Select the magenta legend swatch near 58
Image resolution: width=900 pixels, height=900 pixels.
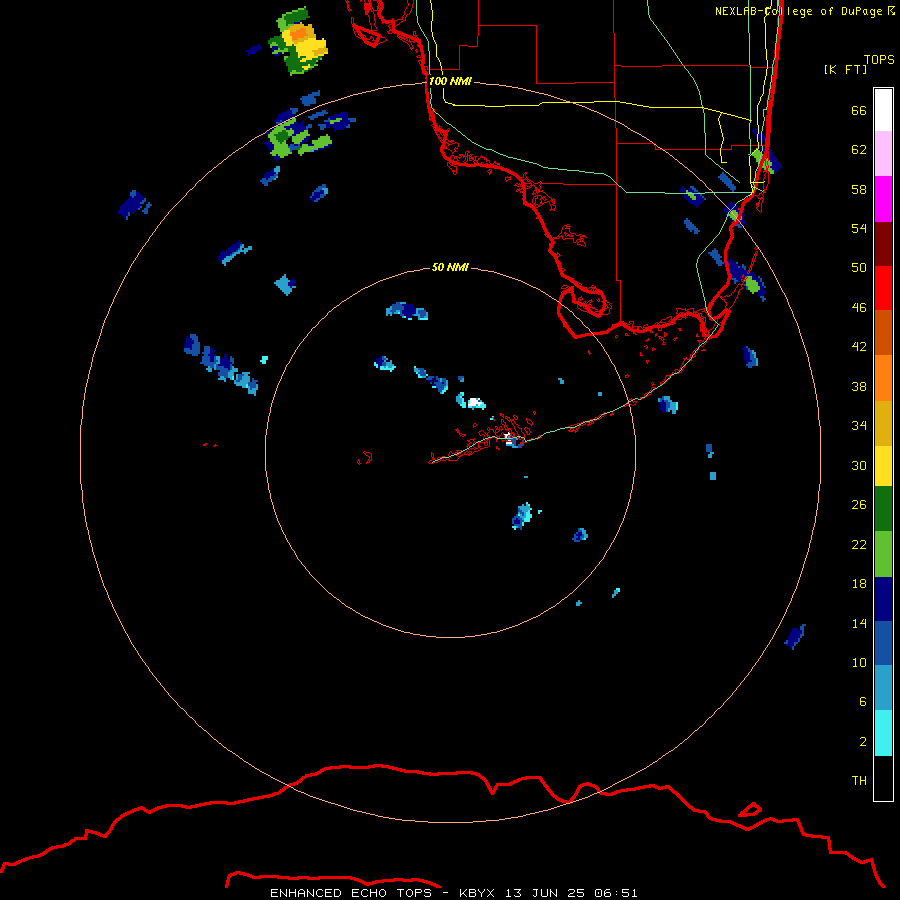(x=883, y=199)
